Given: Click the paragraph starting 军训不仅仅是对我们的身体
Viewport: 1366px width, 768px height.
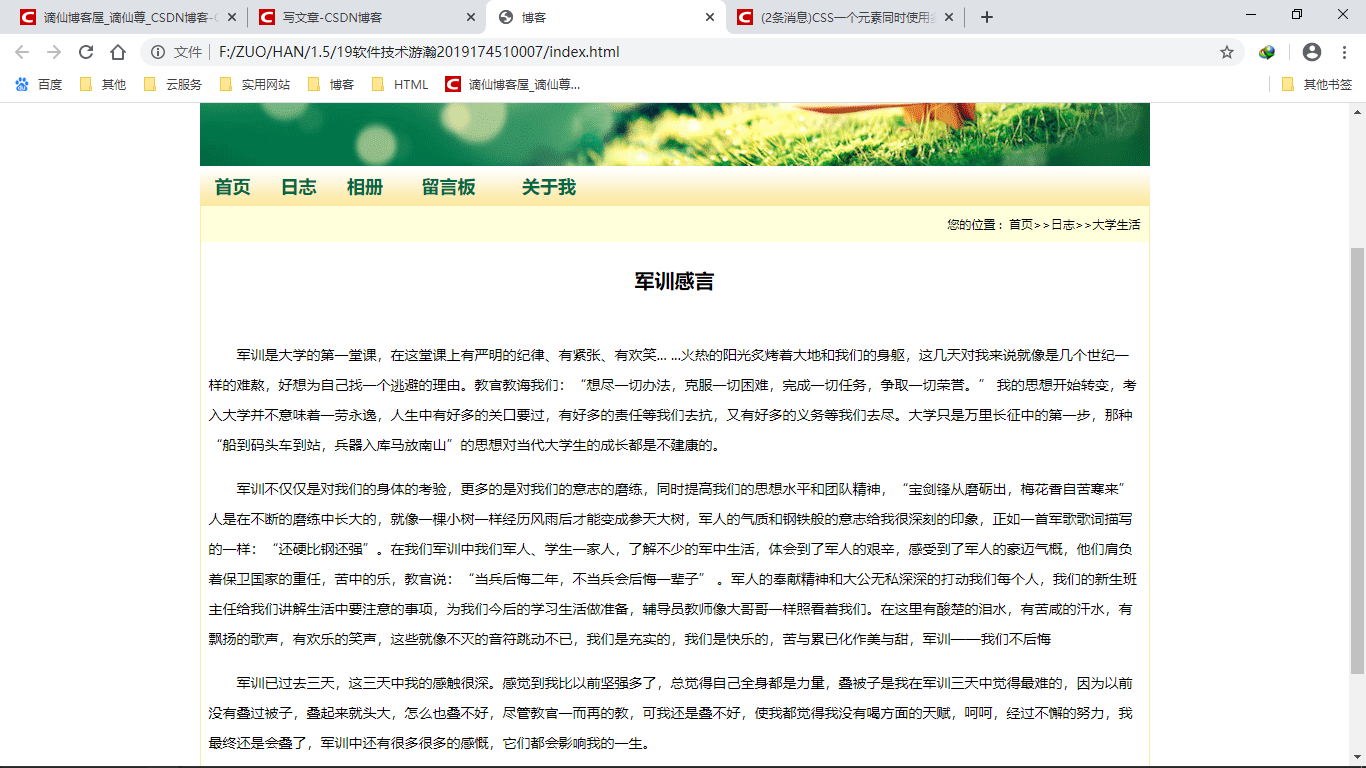Looking at the screenshot, I should 674,564.
